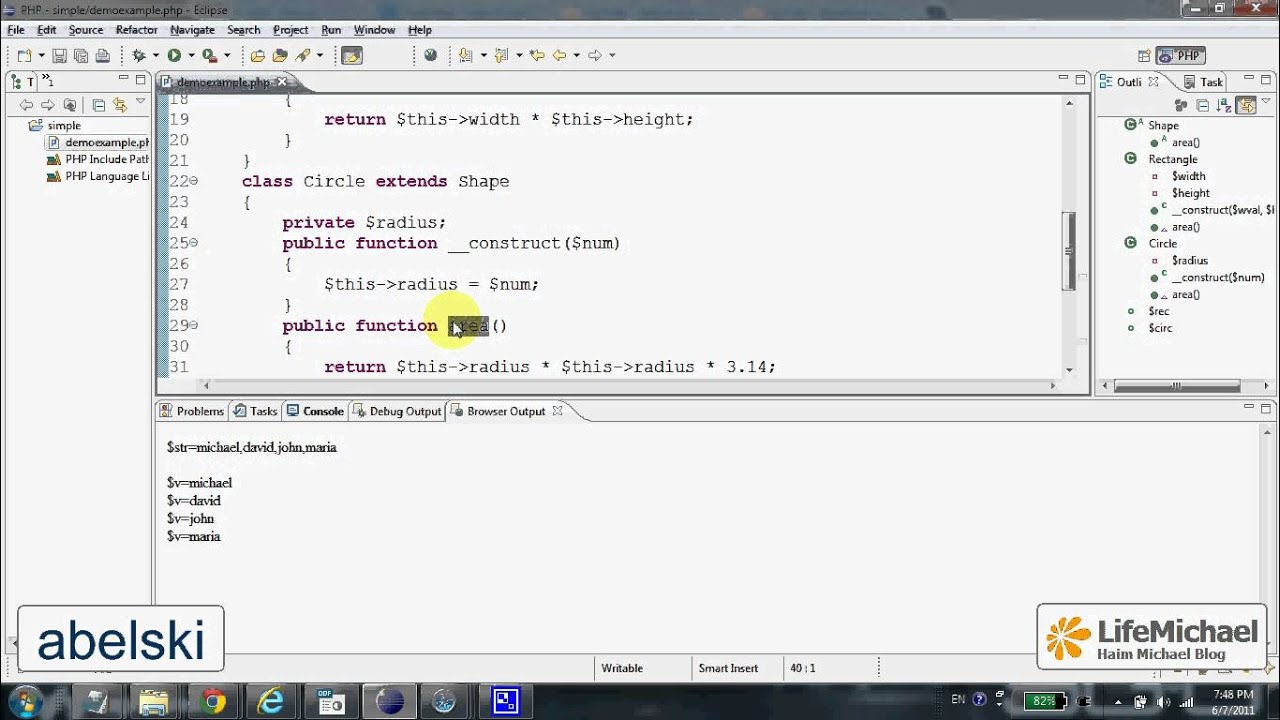
Task: Open the Refactor menu
Action: [x=137, y=30]
